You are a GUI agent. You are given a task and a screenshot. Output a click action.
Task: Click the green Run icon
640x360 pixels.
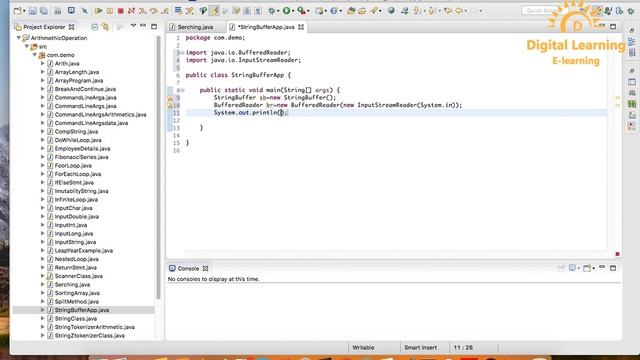click(287, 11)
